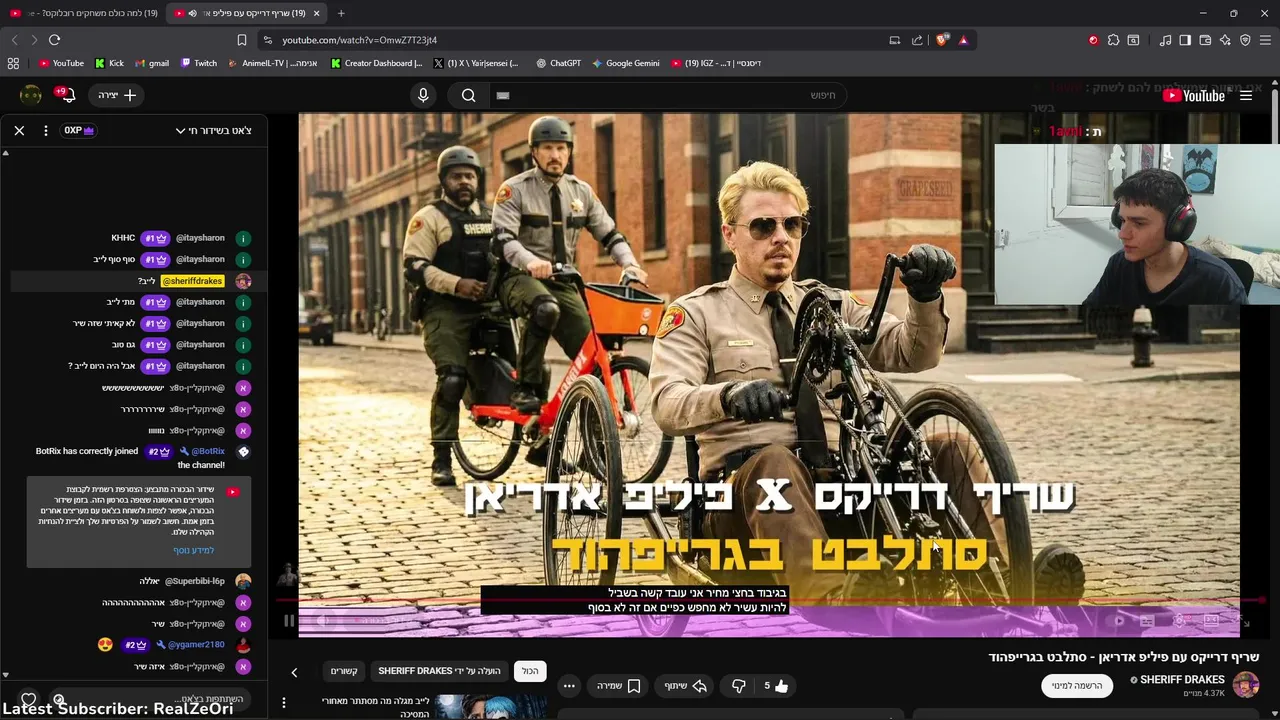
Task: Open the YouTube guide hamburger menu
Action: tap(1246, 95)
